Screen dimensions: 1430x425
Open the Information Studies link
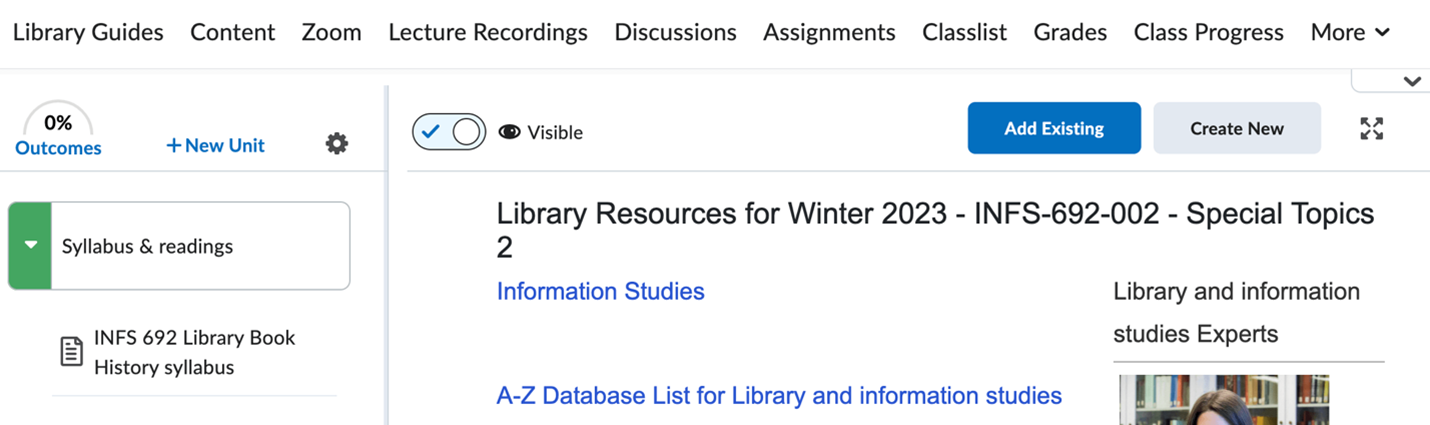click(600, 291)
